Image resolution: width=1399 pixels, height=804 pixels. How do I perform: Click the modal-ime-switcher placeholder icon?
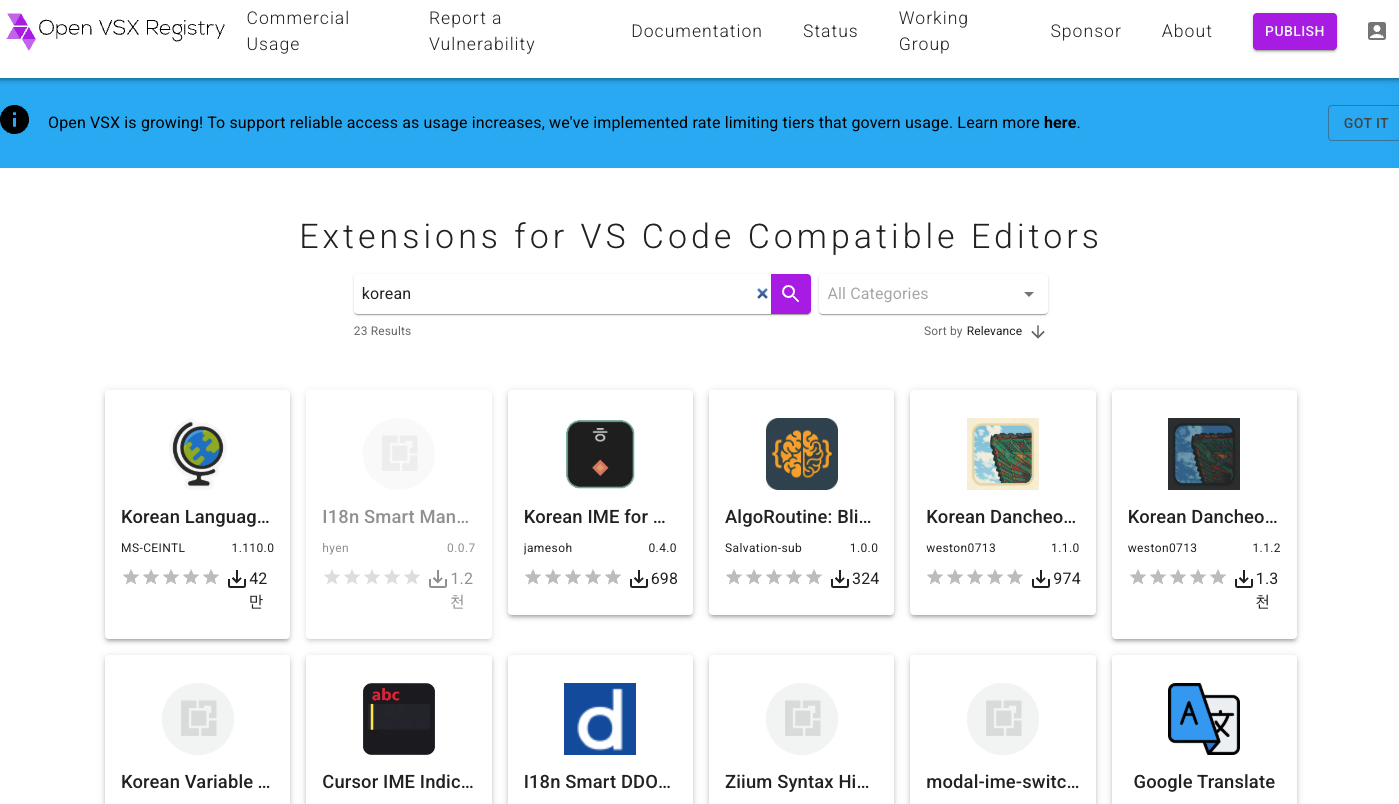click(1003, 719)
